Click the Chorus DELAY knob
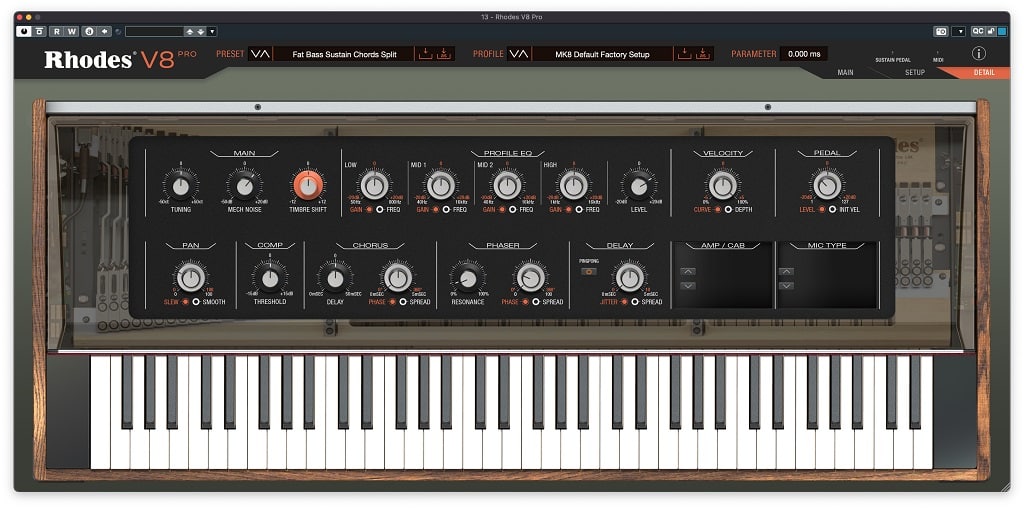1024x508 pixels. (x=335, y=279)
